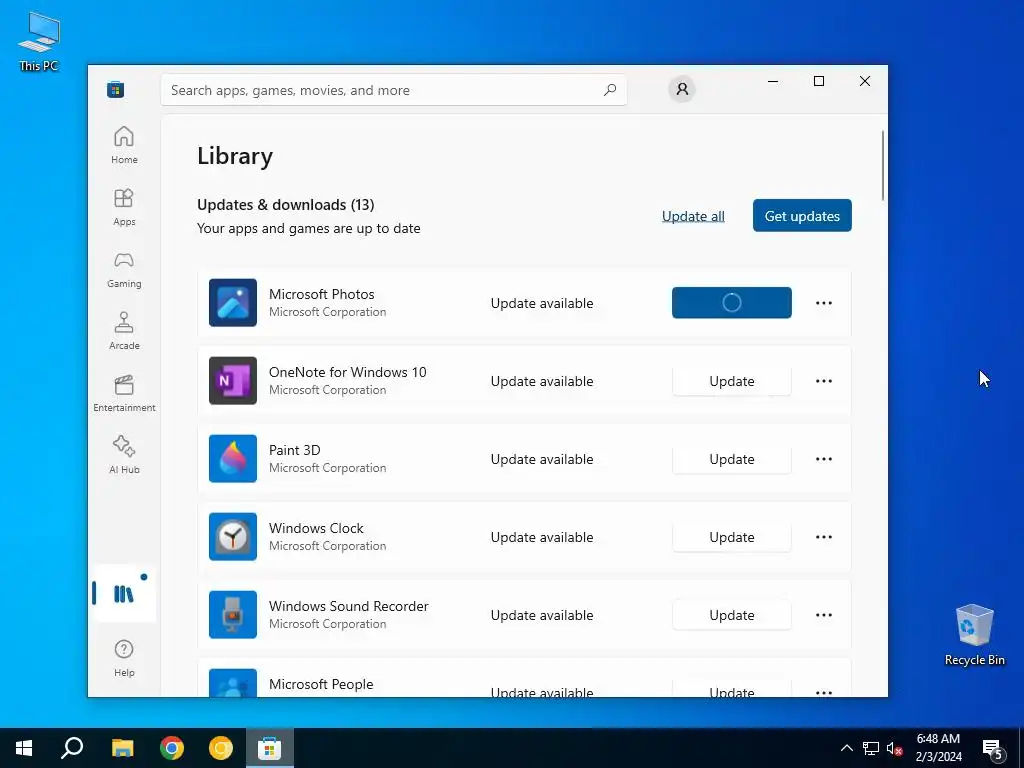Screen dimensions: 1024x768
Task: Open more options for Microsoft Photos
Action: (824, 303)
